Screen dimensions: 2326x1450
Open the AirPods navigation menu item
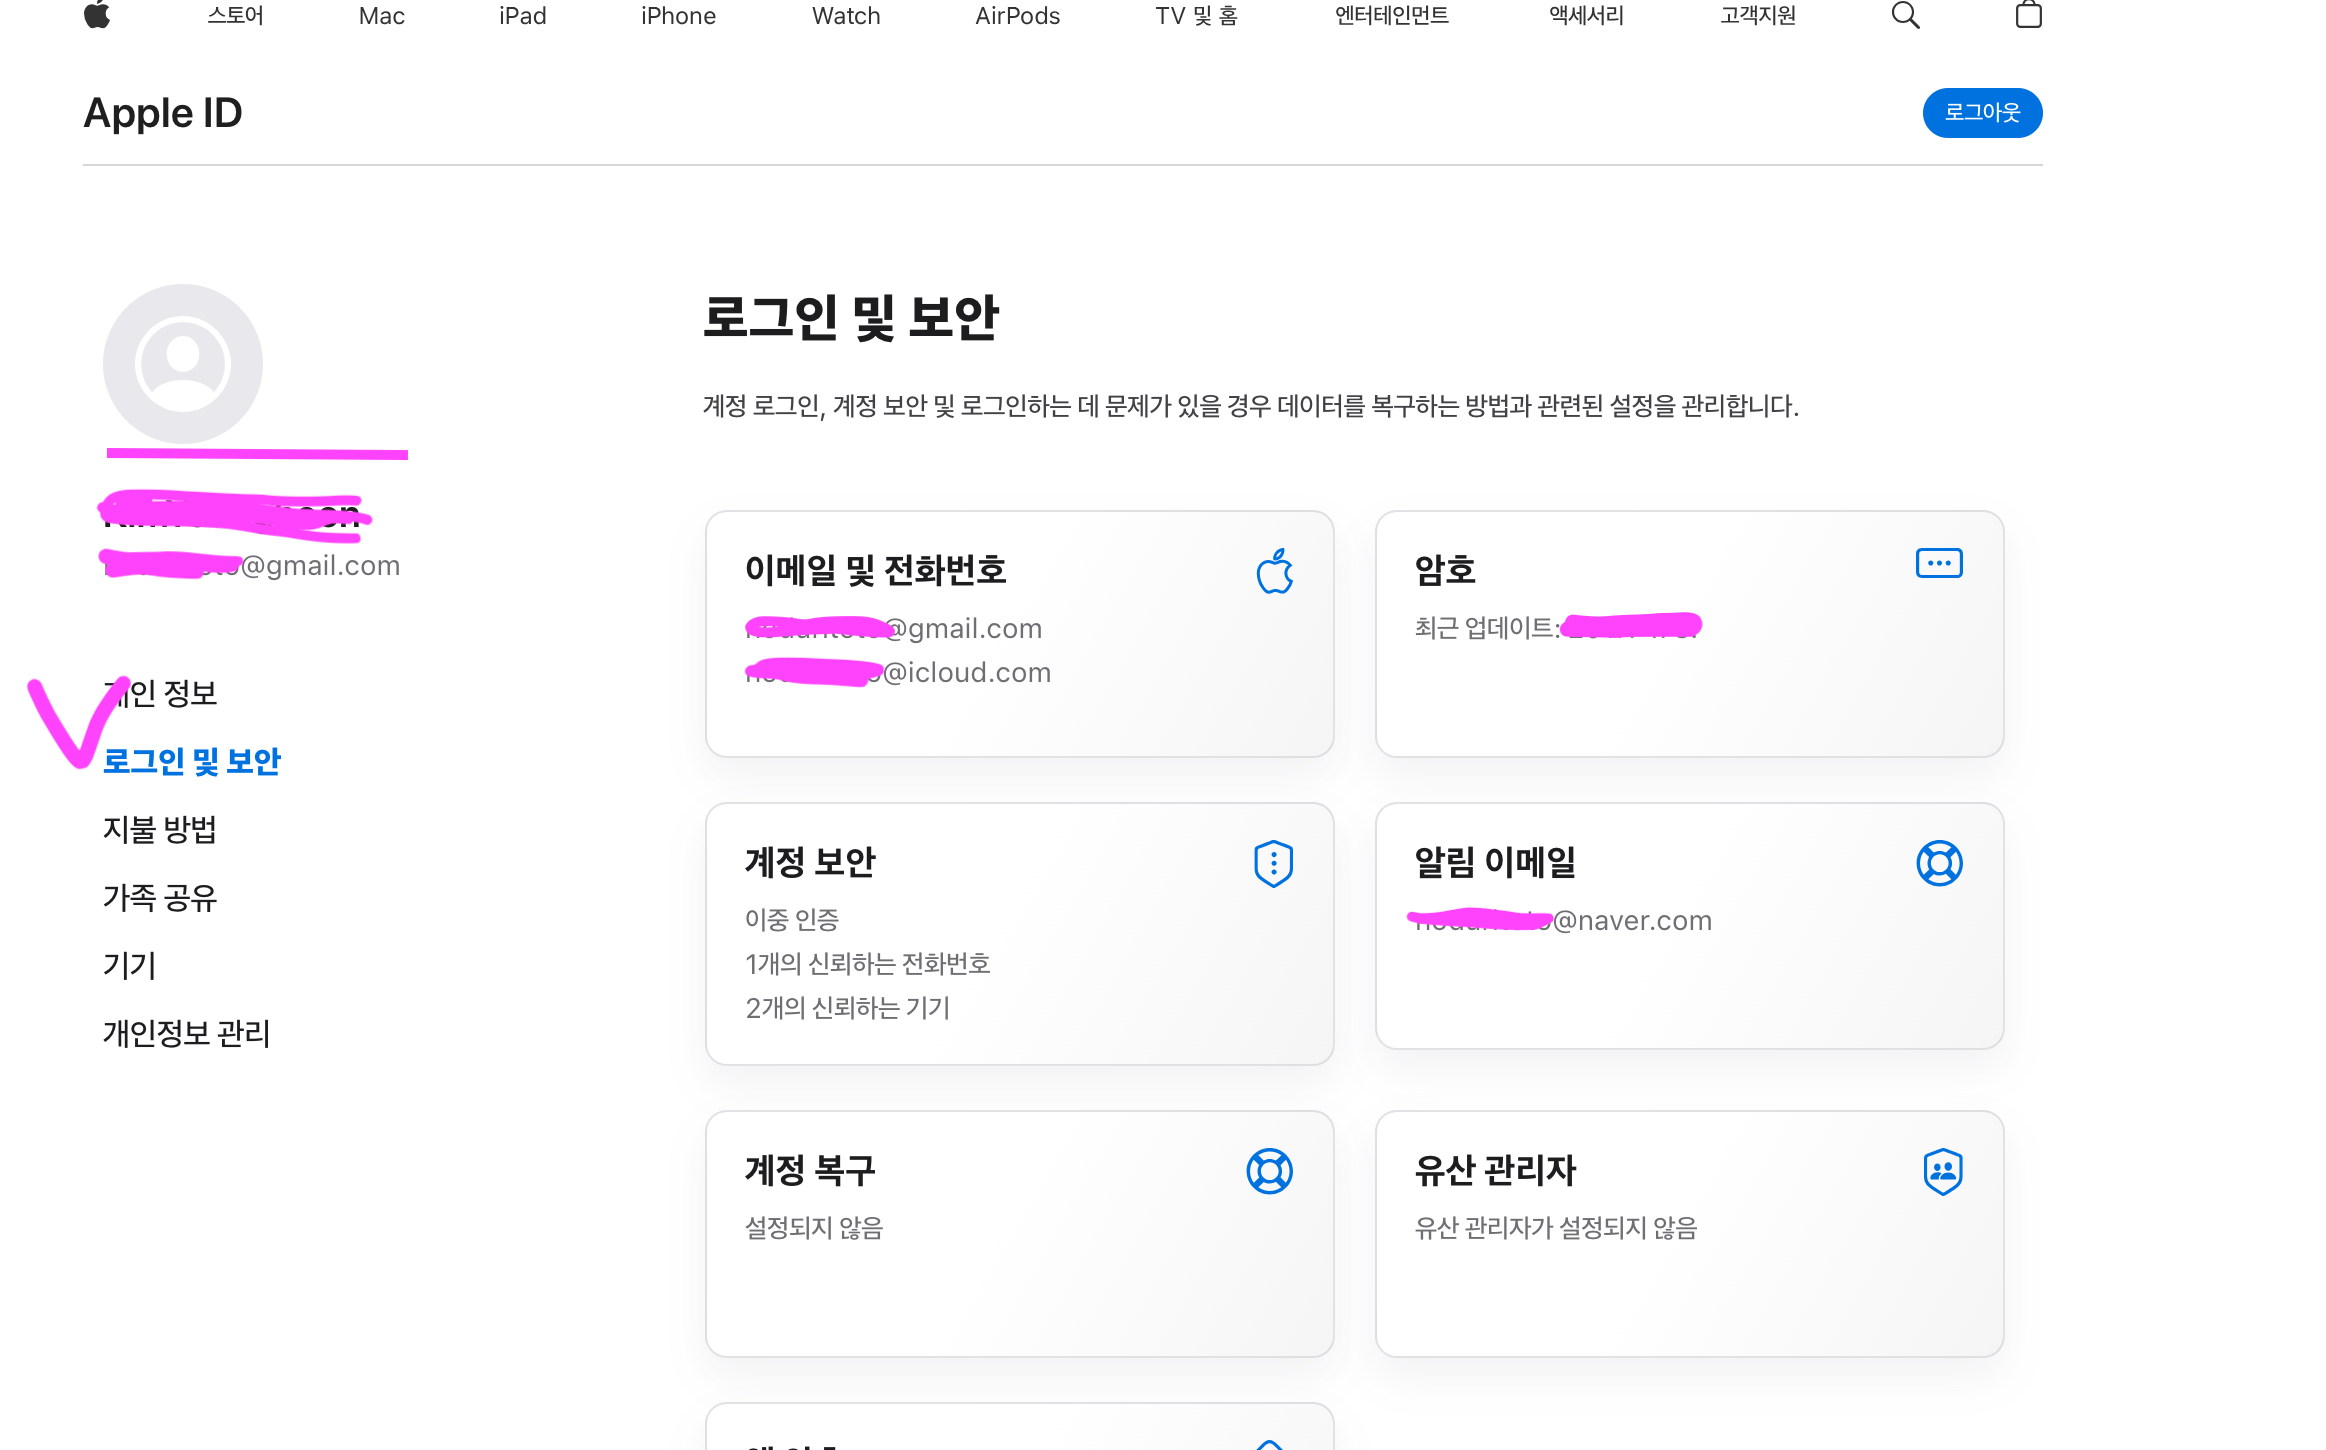click(1017, 16)
